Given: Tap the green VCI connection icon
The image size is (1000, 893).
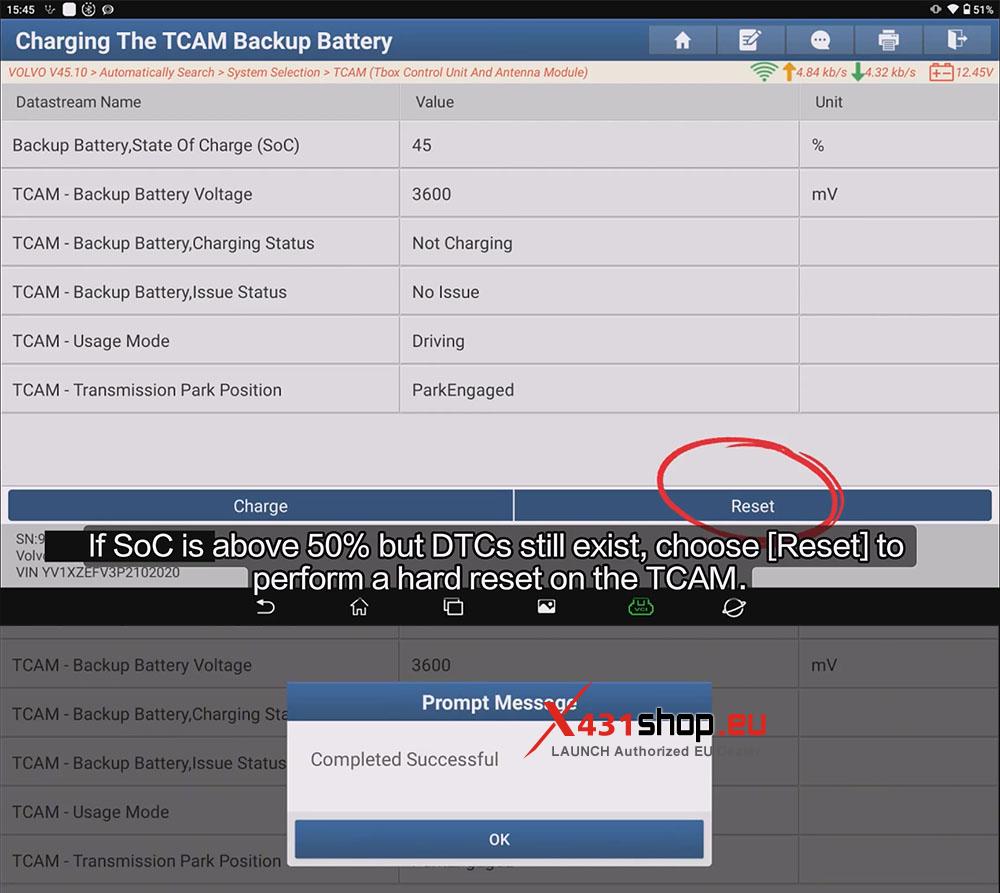Looking at the screenshot, I should pos(640,607).
